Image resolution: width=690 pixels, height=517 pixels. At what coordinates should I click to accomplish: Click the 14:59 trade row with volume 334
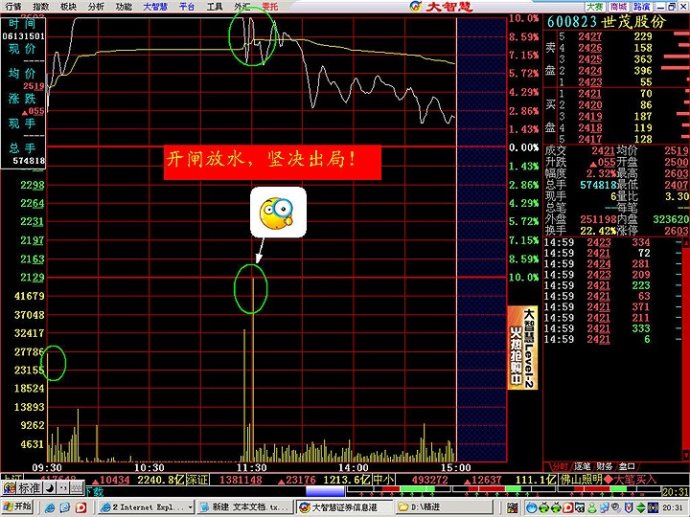pyautogui.click(x=613, y=242)
